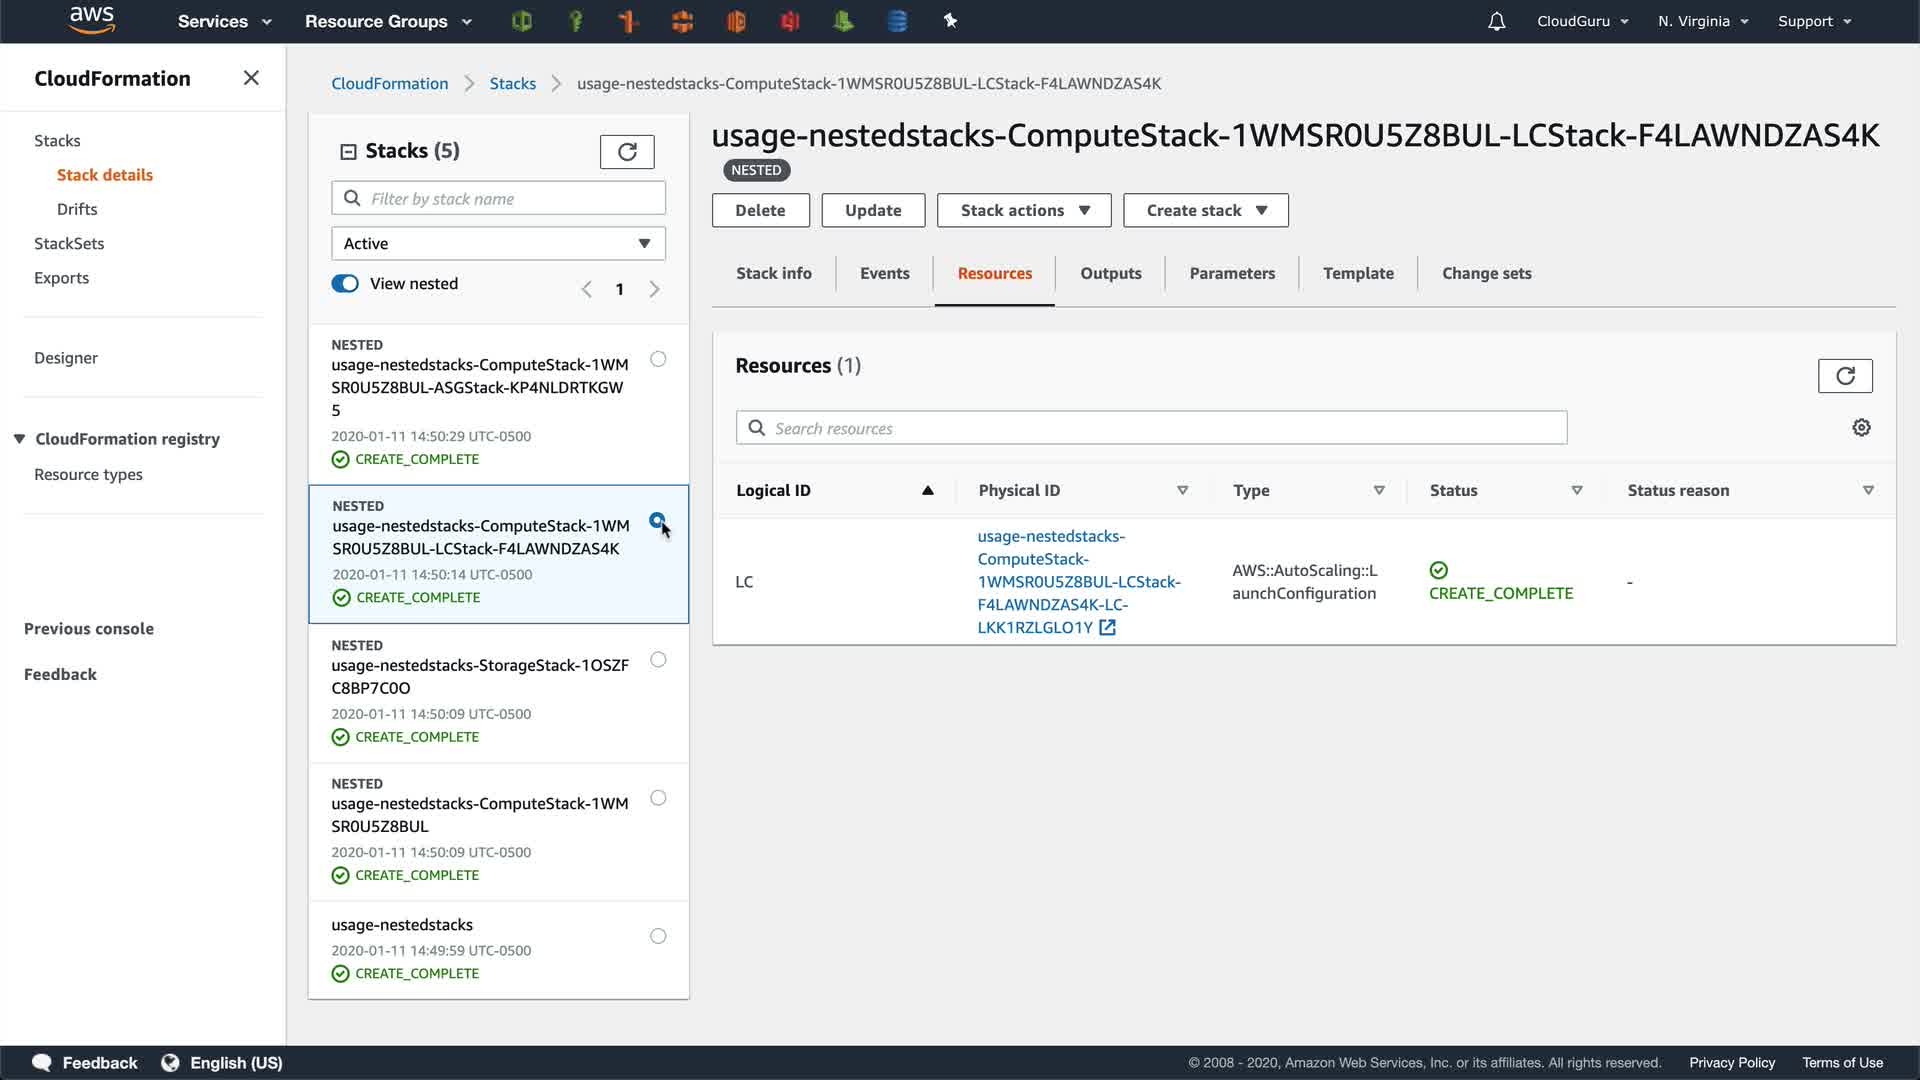Expand the Stack actions dropdown
The width and height of the screenshot is (1920, 1080).
(1024, 211)
